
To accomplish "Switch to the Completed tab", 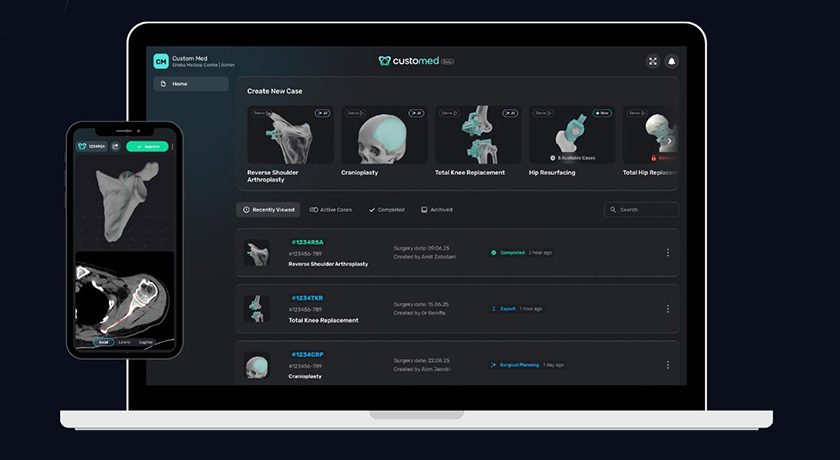I will pyautogui.click(x=387, y=210).
